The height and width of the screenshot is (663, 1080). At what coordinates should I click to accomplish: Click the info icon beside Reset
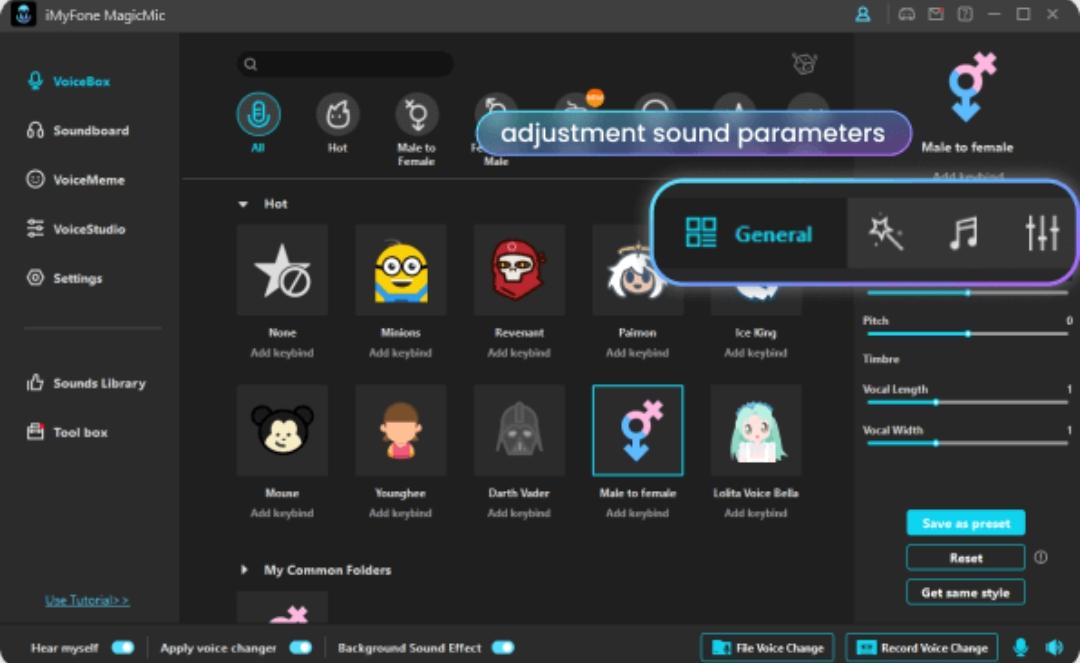point(1041,557)
